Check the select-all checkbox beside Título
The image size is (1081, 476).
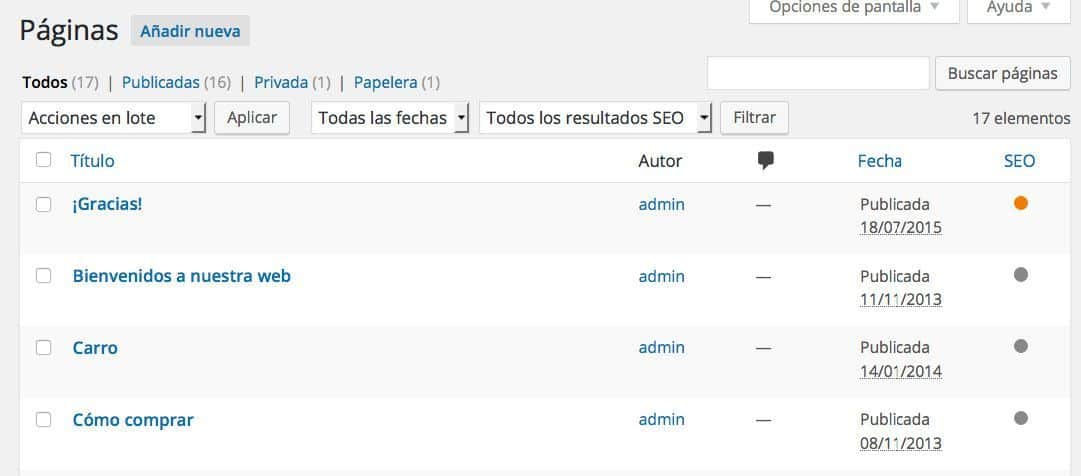[x=43, y=160]
